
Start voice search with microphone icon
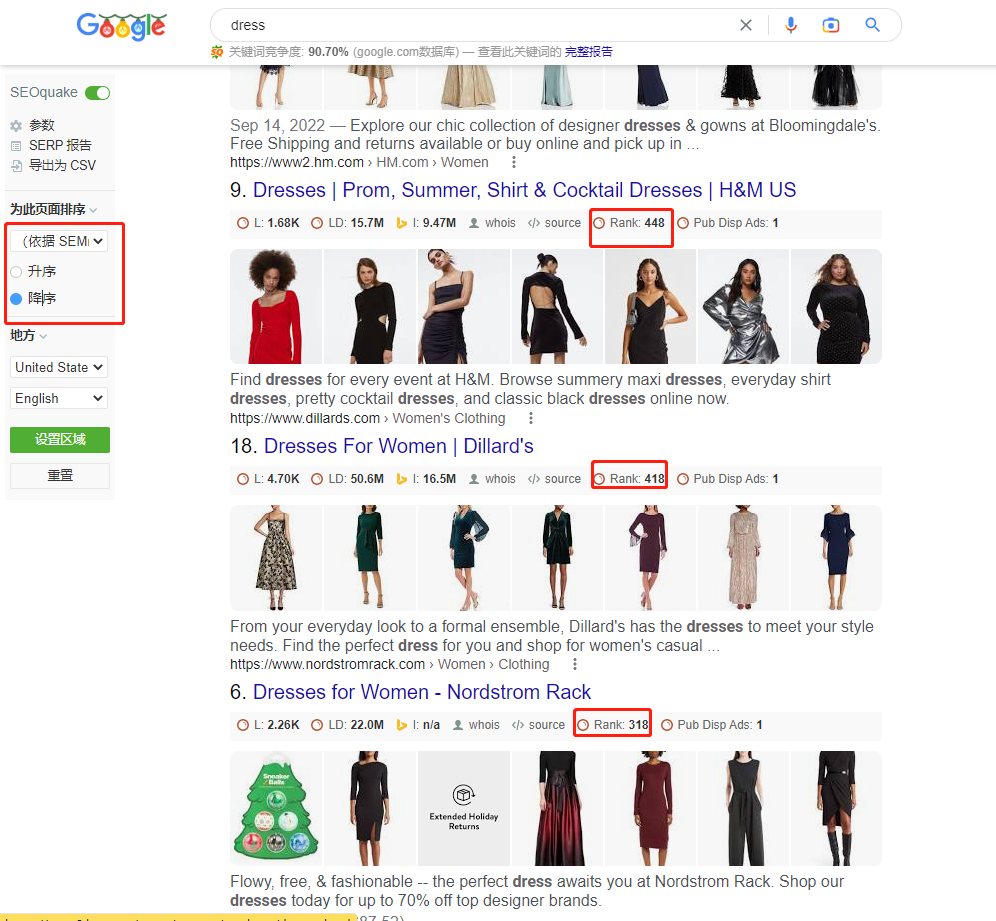point(791,25)
